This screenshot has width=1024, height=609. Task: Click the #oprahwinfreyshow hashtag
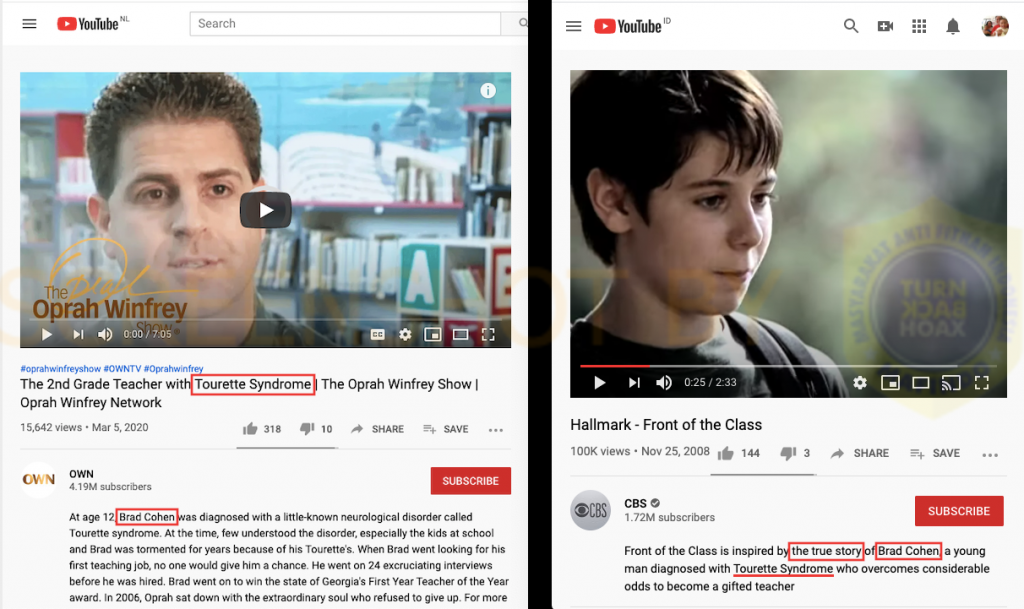coord(61,369)
